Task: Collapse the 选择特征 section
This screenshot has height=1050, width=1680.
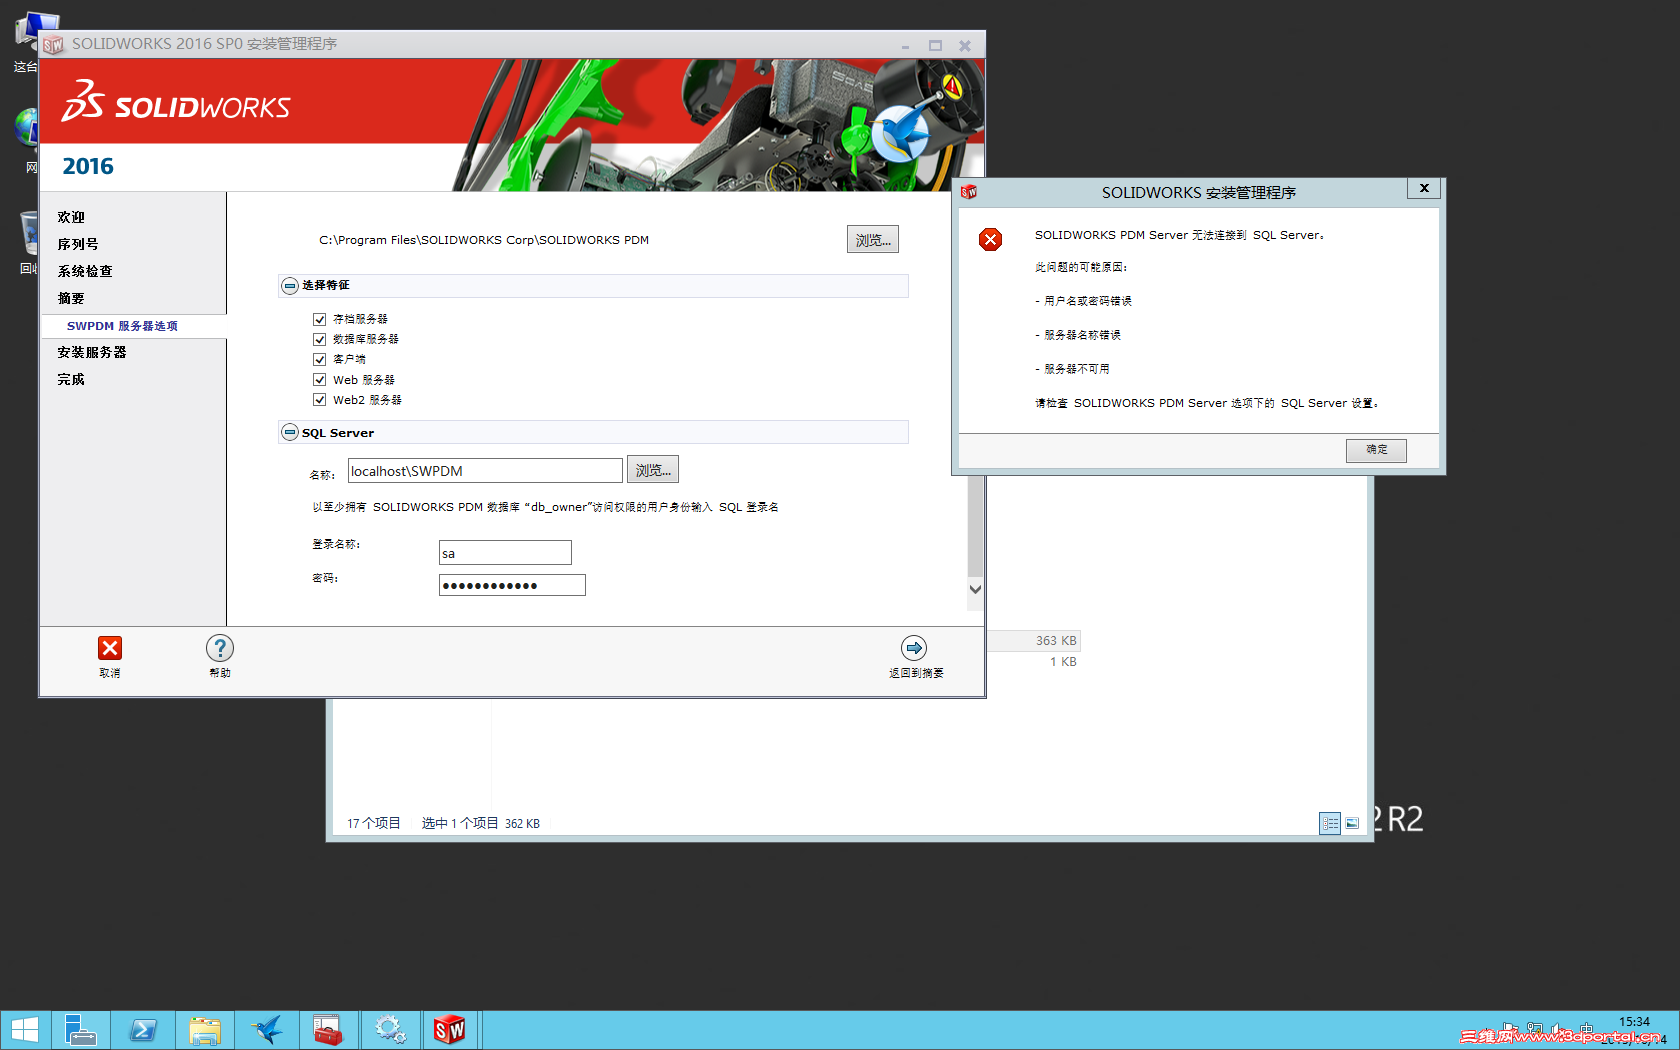Action: (x=290, y=286)
